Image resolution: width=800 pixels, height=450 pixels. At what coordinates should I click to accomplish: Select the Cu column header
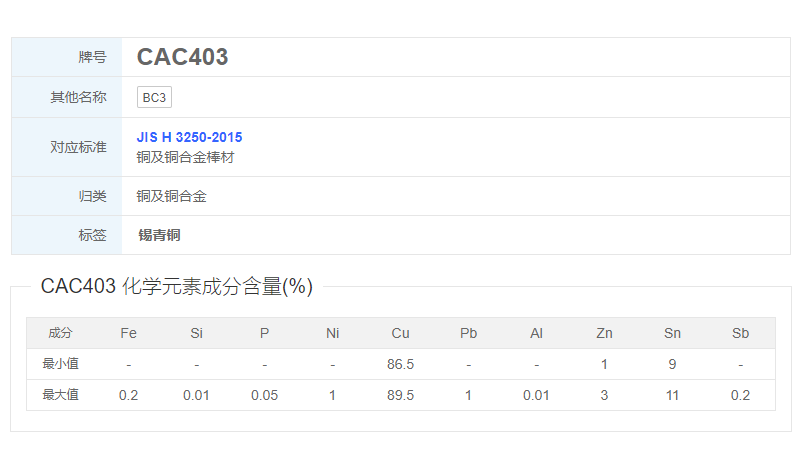[400, 333]
